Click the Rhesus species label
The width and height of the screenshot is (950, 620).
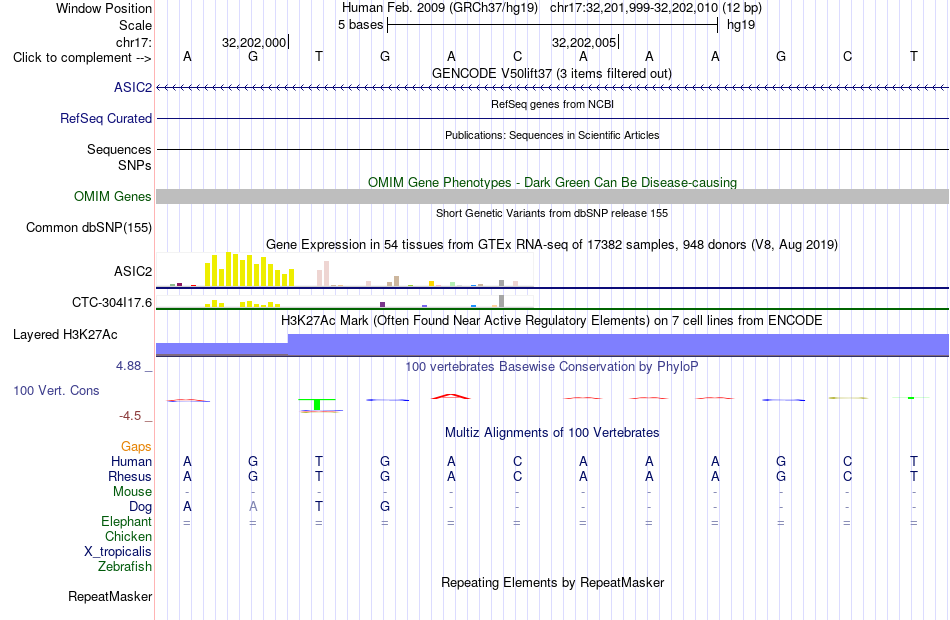[x=130, y=477]
